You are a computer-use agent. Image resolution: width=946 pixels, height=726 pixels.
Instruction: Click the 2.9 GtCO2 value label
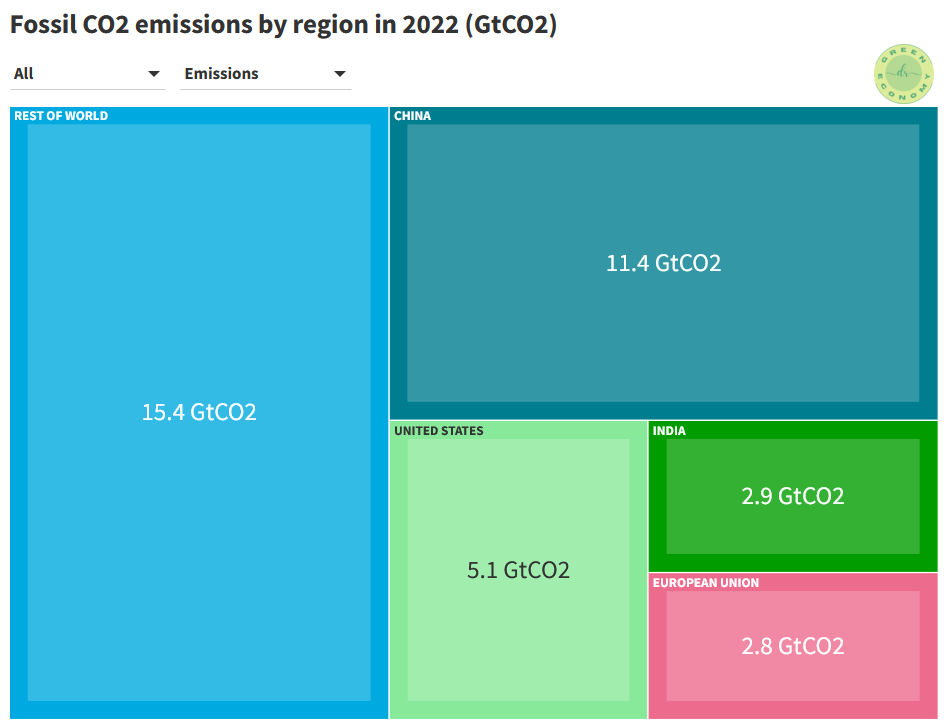click(x=791, y=496)
